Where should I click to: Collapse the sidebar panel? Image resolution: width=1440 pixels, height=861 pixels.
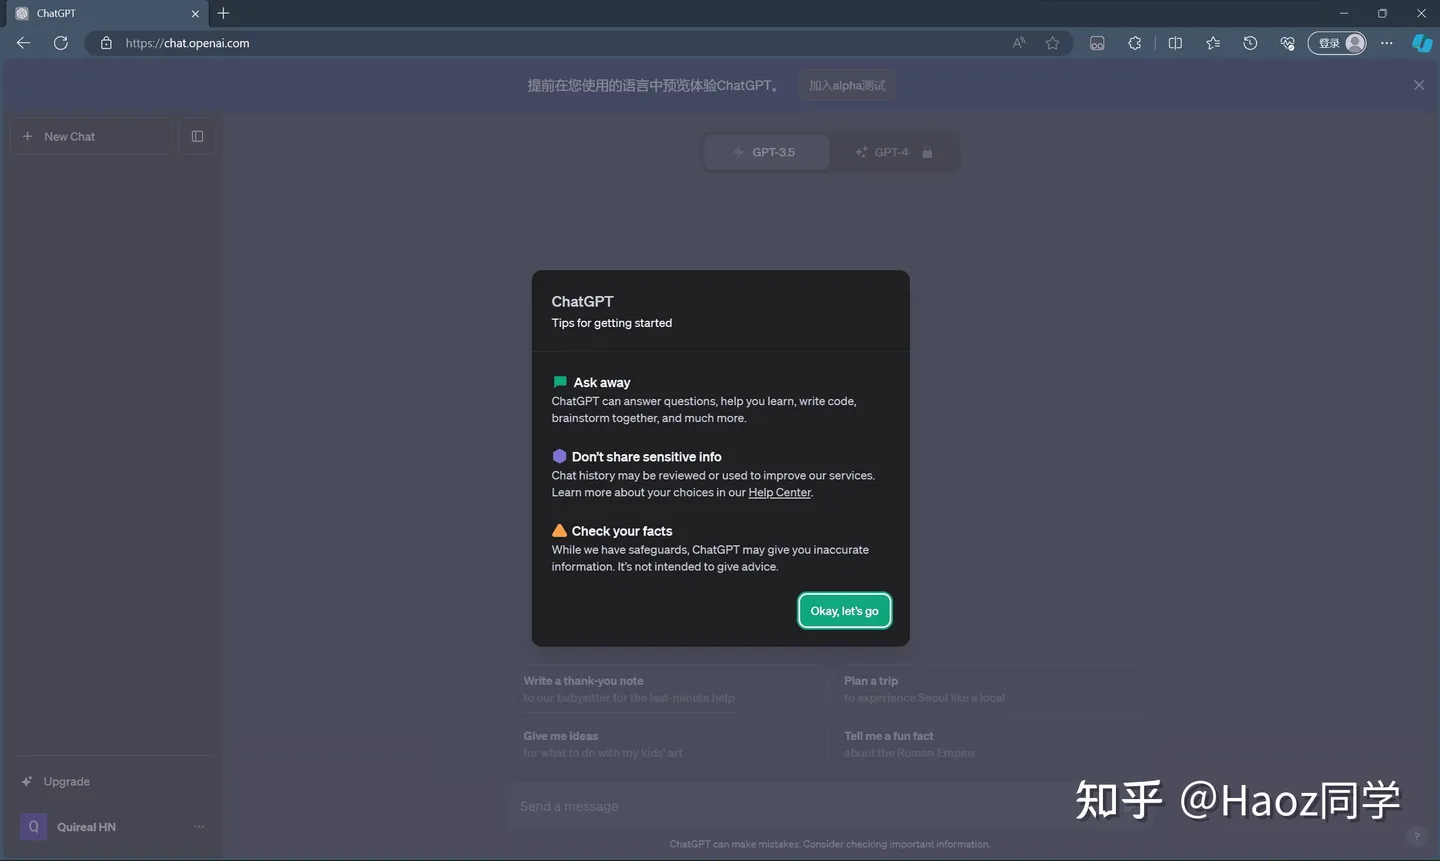click(x=197, y=136)
